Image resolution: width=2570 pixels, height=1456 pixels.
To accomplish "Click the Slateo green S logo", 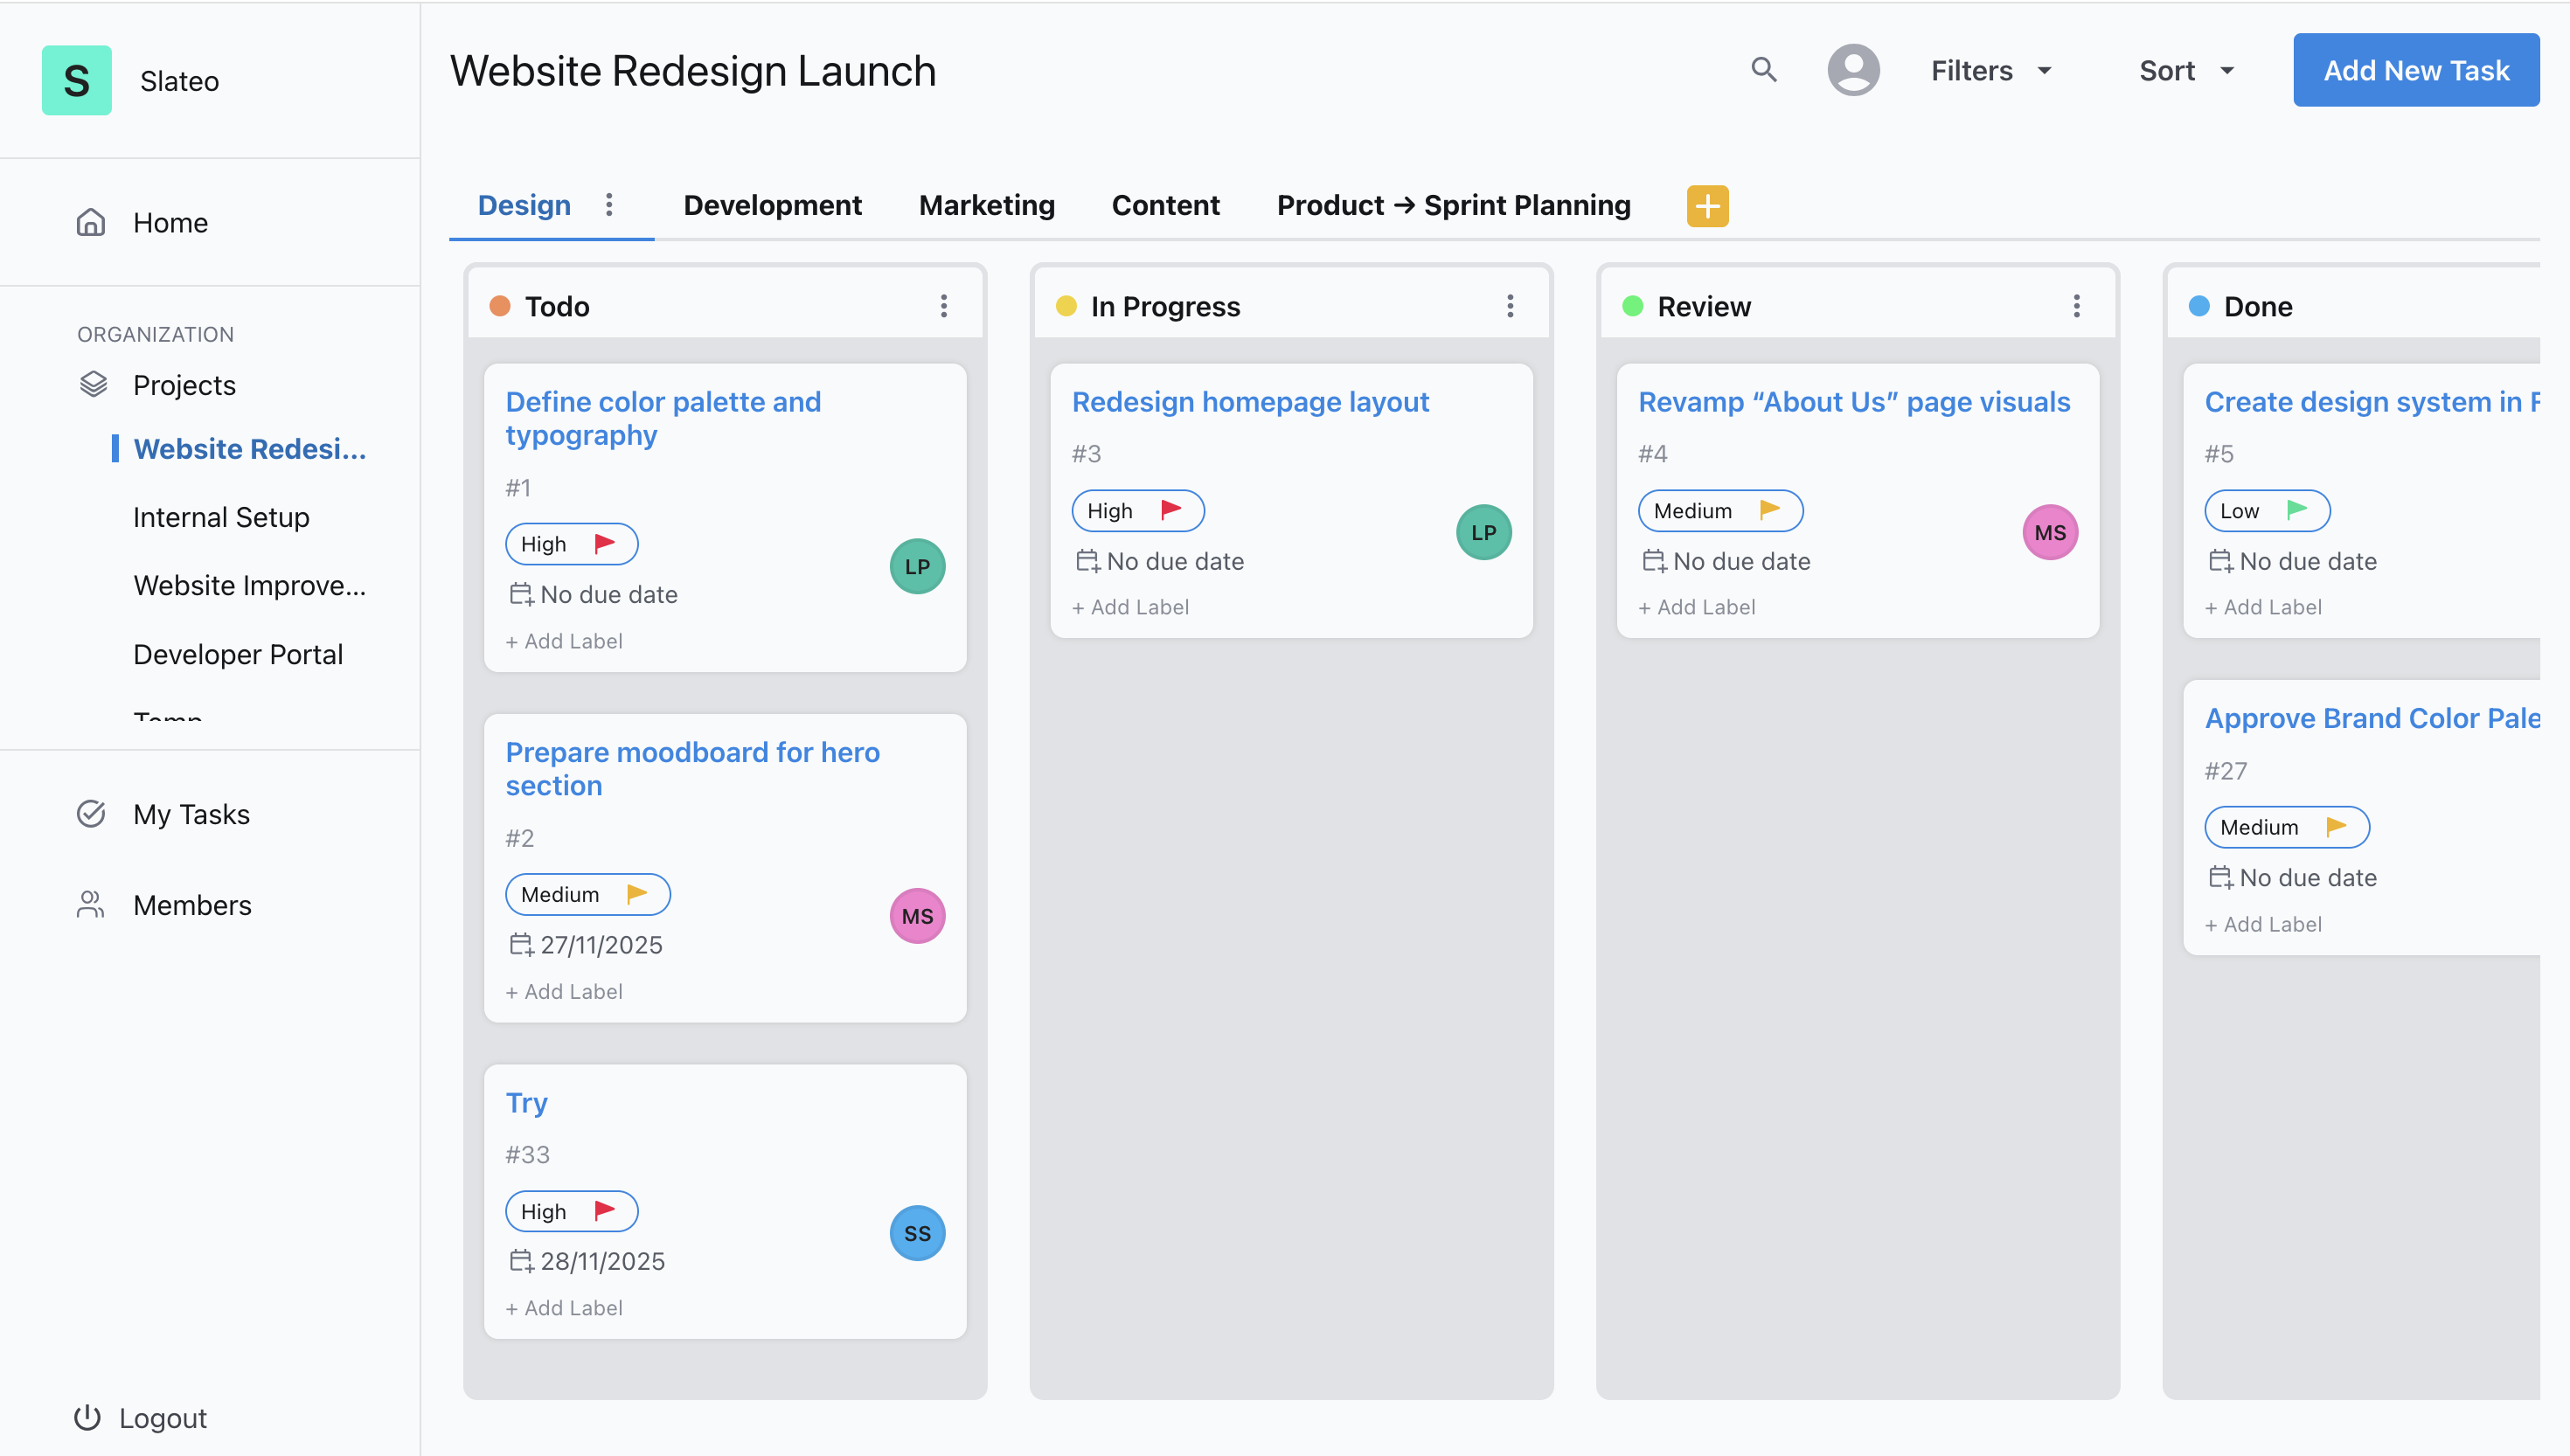I will click(x=76, y=80).
